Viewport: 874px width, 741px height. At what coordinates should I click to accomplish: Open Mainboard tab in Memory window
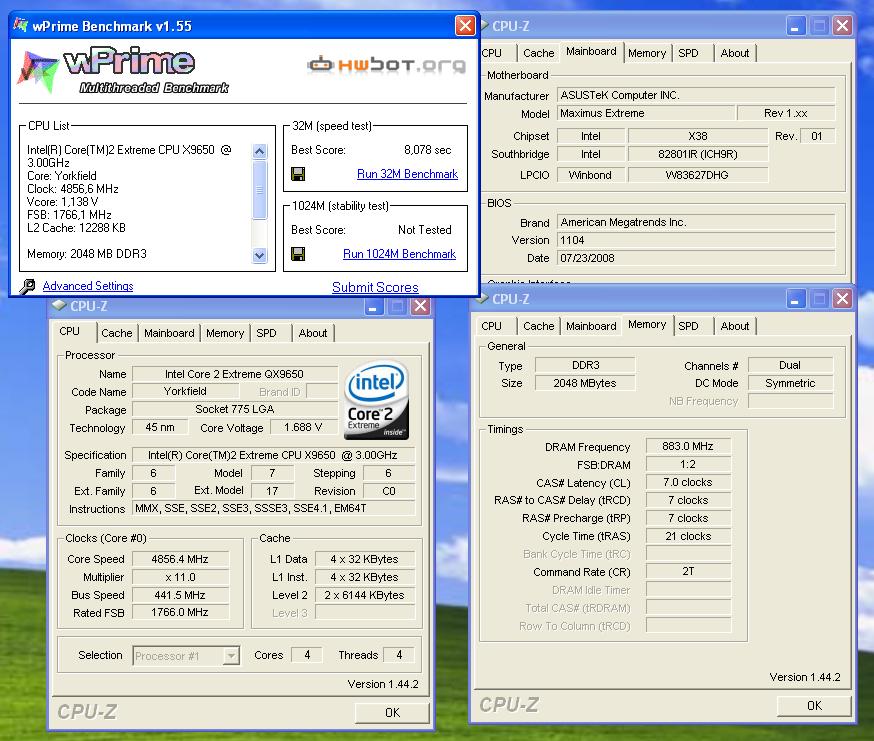coord(591,326)
